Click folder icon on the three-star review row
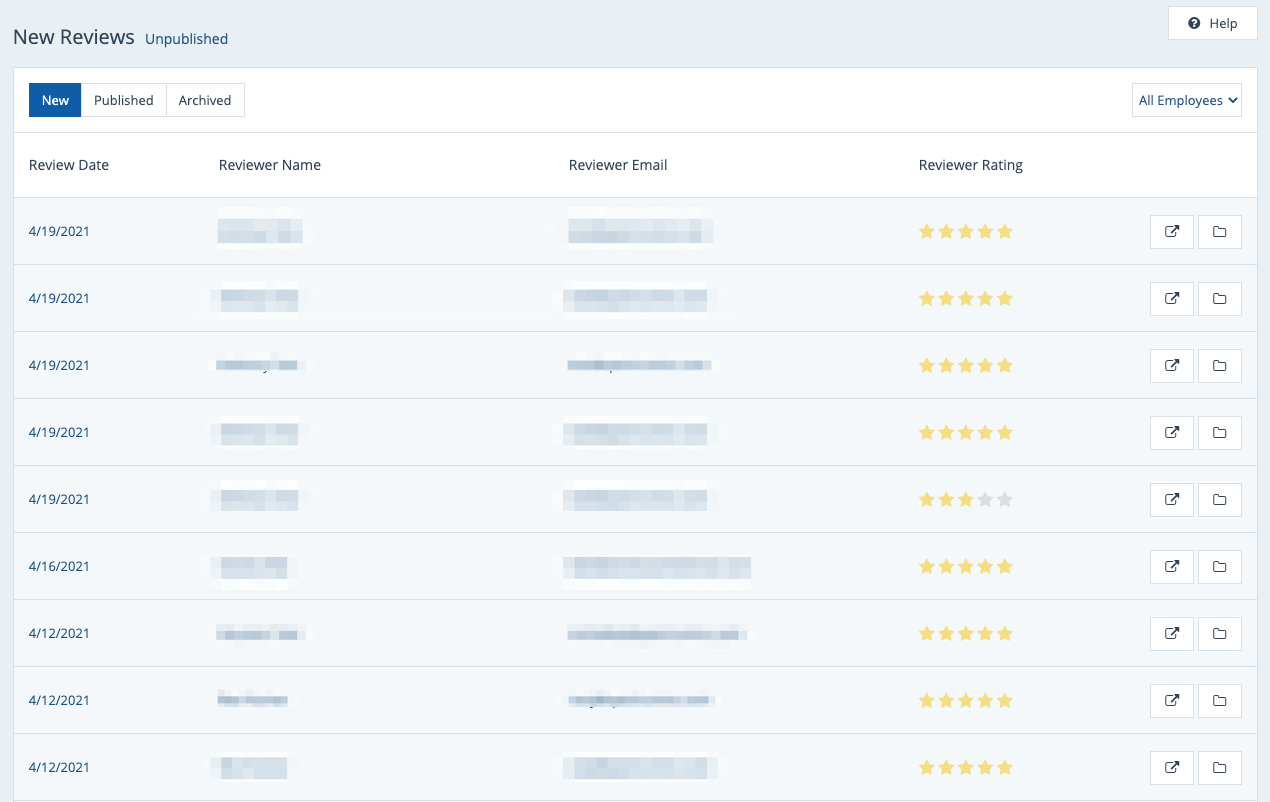Viewport: 1270px width, 802px height. click(1219, 499)
